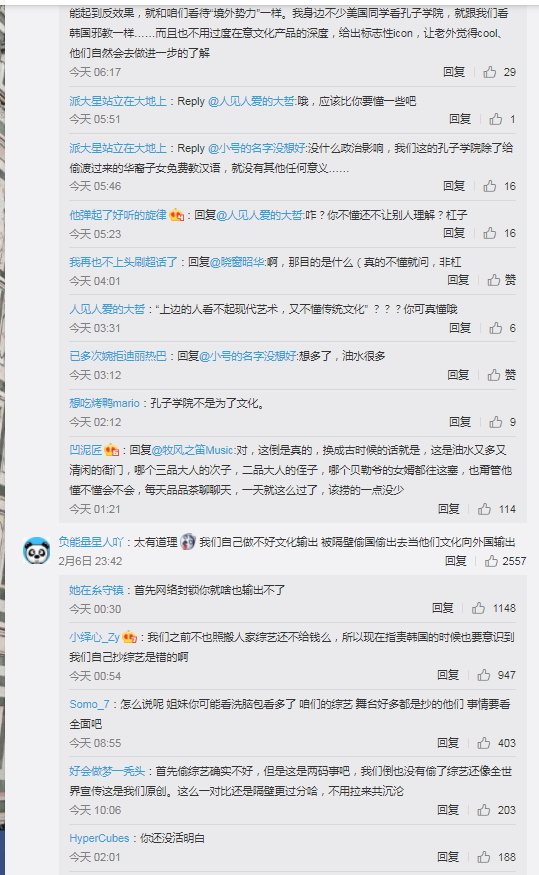Like 人见人爱的大哲's comment with 6 likes

tap(495, 328)
